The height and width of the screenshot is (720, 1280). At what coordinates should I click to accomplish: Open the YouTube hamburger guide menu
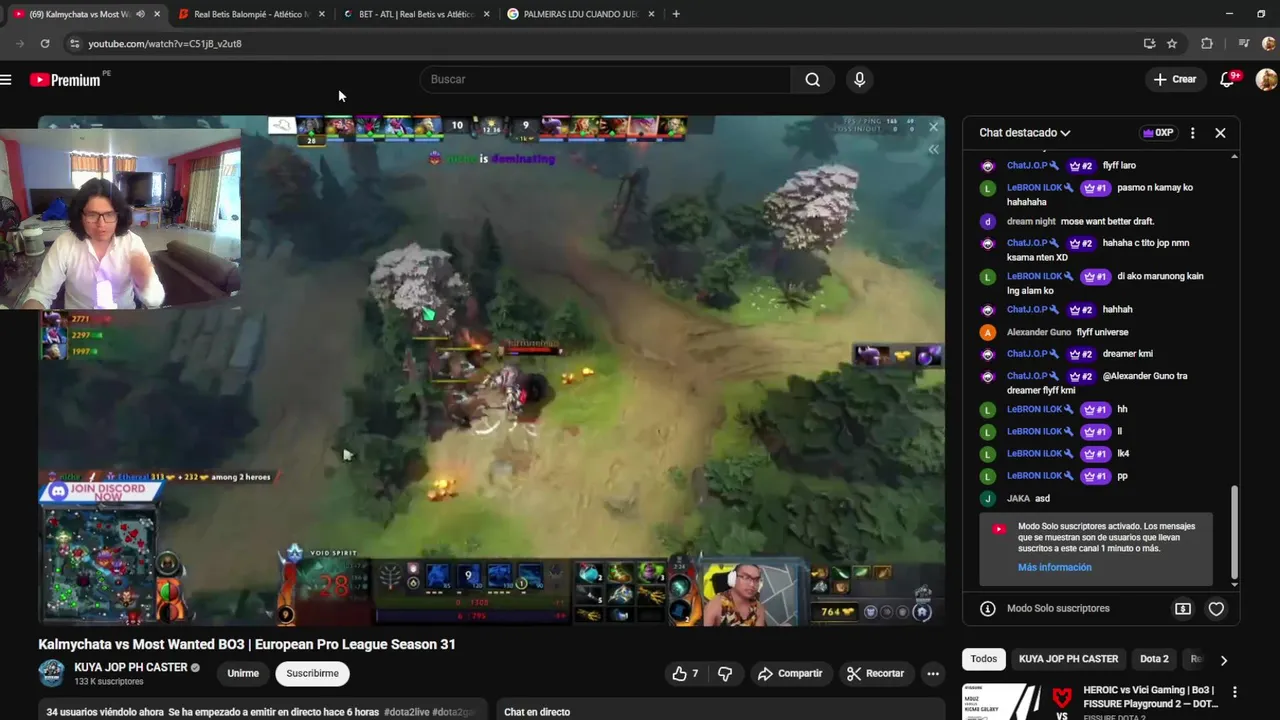(x=6, y=80)
